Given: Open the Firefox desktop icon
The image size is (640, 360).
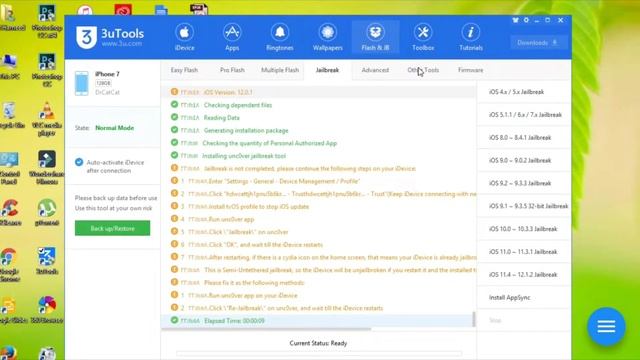Looking at the screenshot, I should [x=8, y=353].
